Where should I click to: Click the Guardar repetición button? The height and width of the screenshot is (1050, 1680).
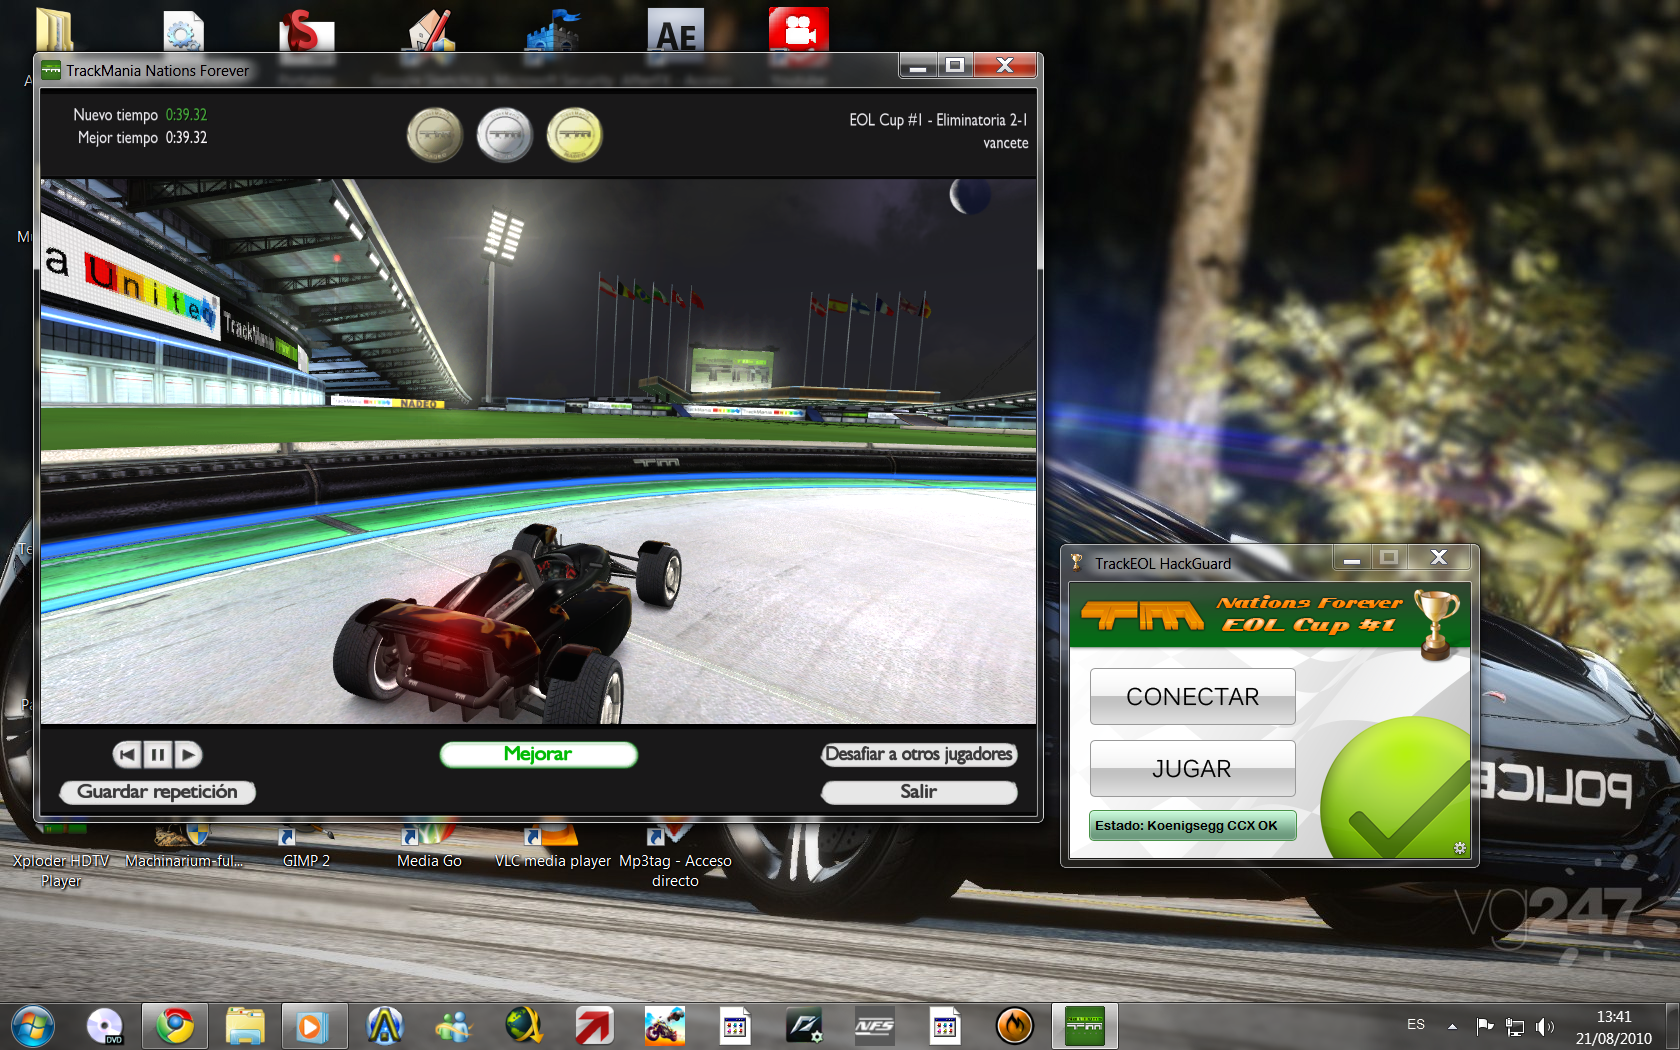pos(158,792)
